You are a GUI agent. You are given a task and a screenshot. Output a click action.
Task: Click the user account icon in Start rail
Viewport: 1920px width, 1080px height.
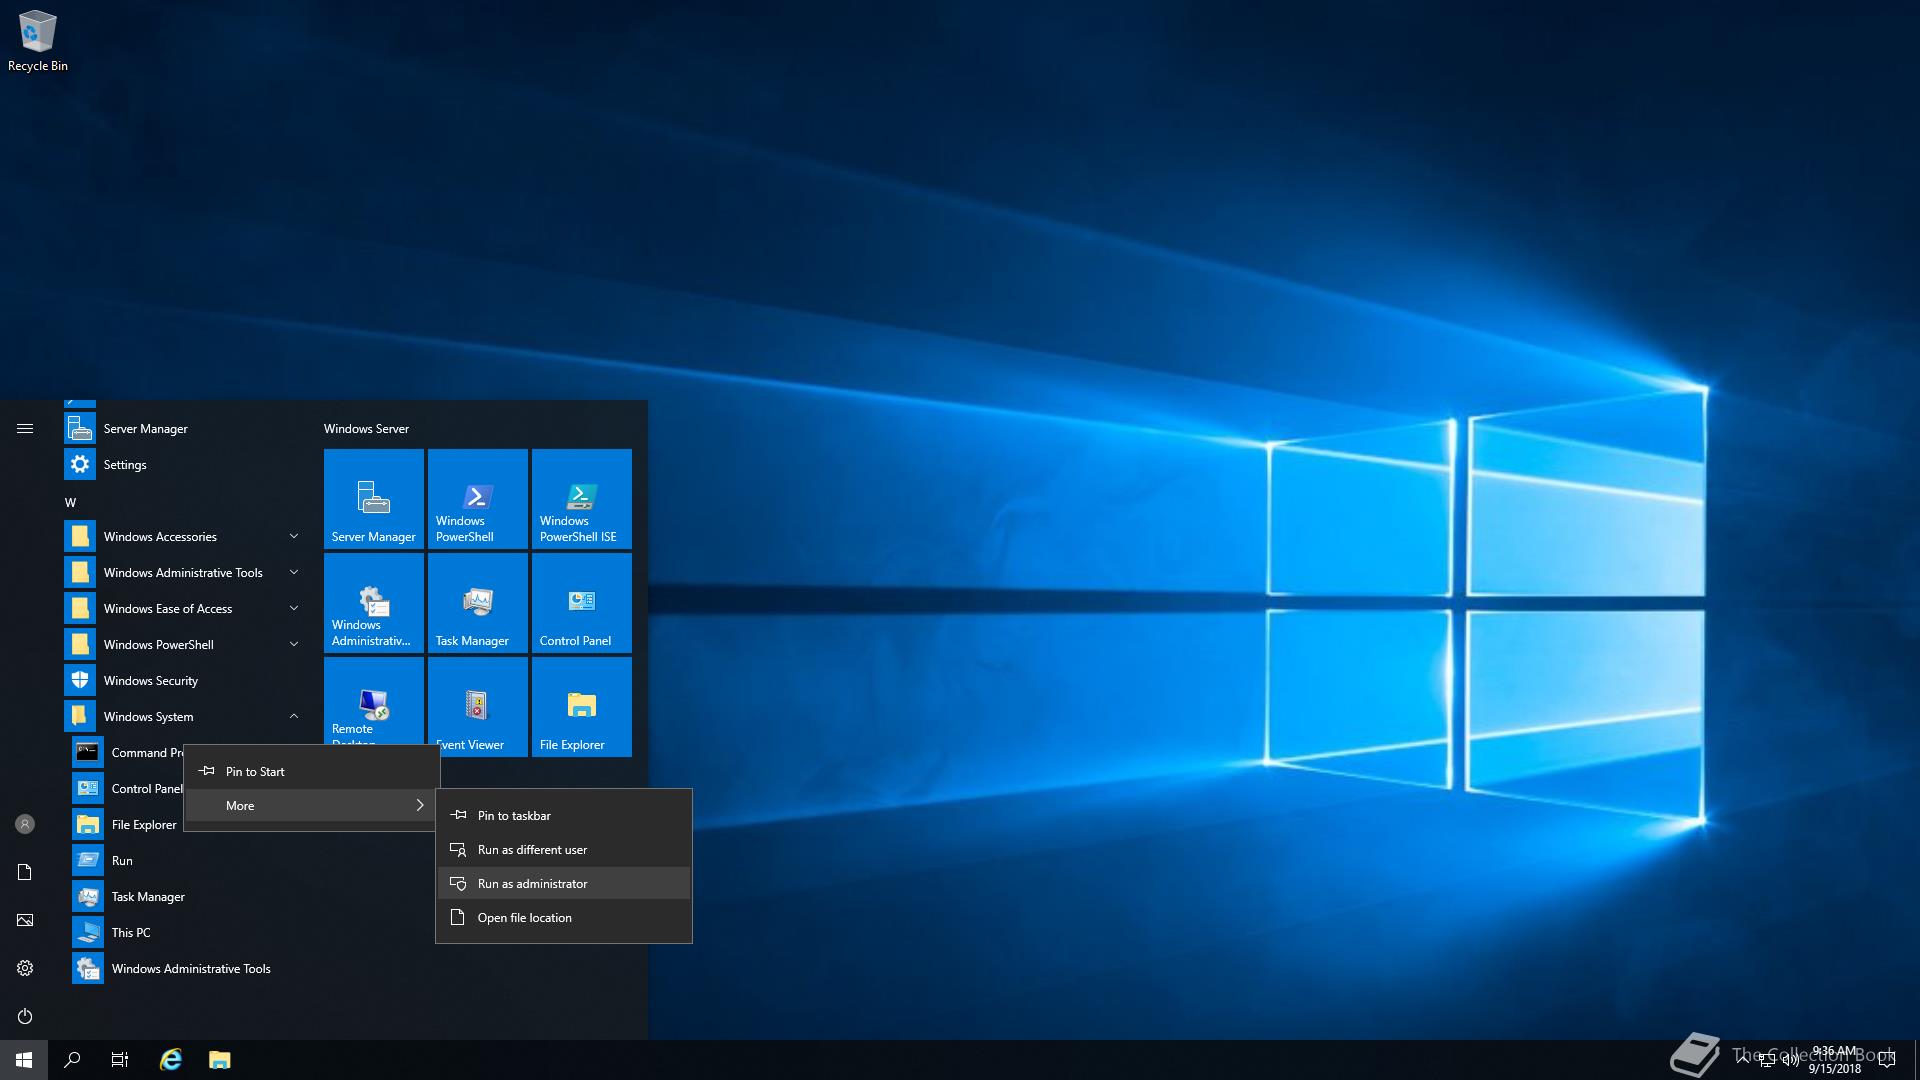(25, 824)
